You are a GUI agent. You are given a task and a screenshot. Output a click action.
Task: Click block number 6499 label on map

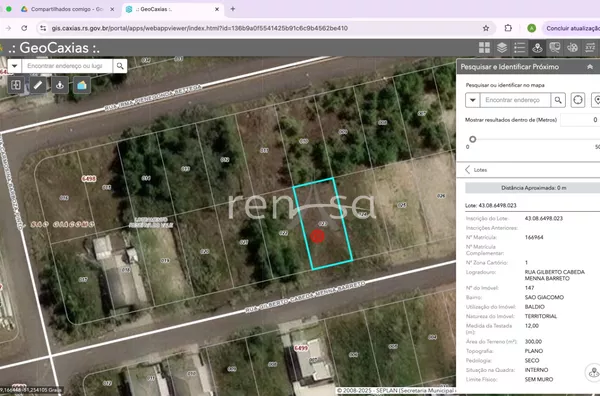(301, 348)
